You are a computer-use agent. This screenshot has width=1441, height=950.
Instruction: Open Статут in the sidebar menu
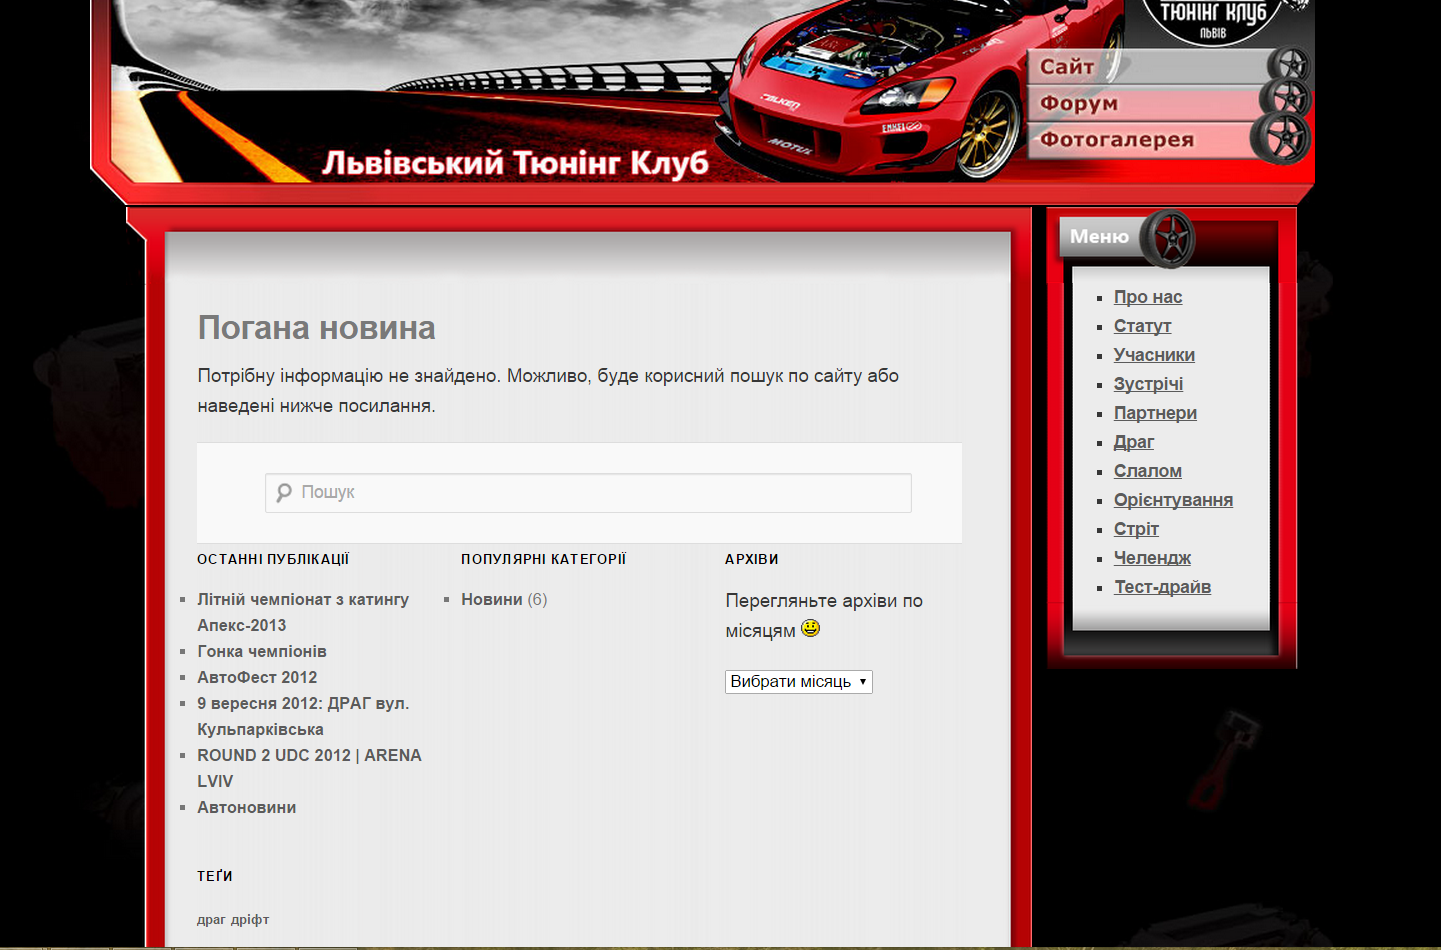click(1142, 326)
